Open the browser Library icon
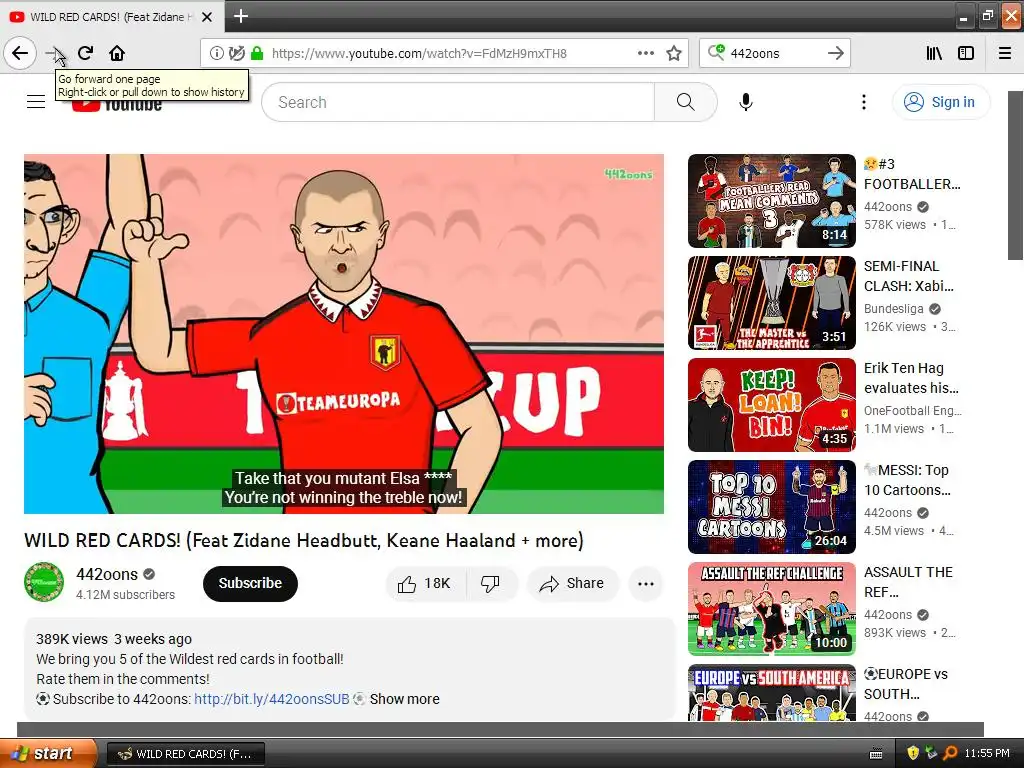The image size is (1024, 768). [934, 53]
